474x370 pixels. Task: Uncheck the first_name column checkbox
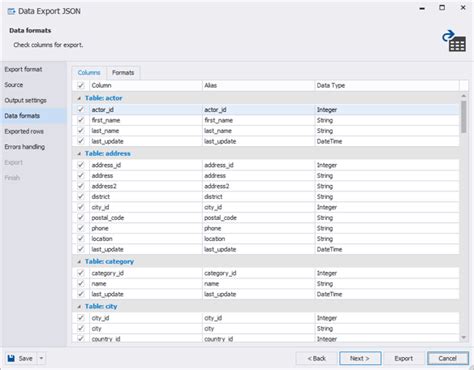pos(81,120)
